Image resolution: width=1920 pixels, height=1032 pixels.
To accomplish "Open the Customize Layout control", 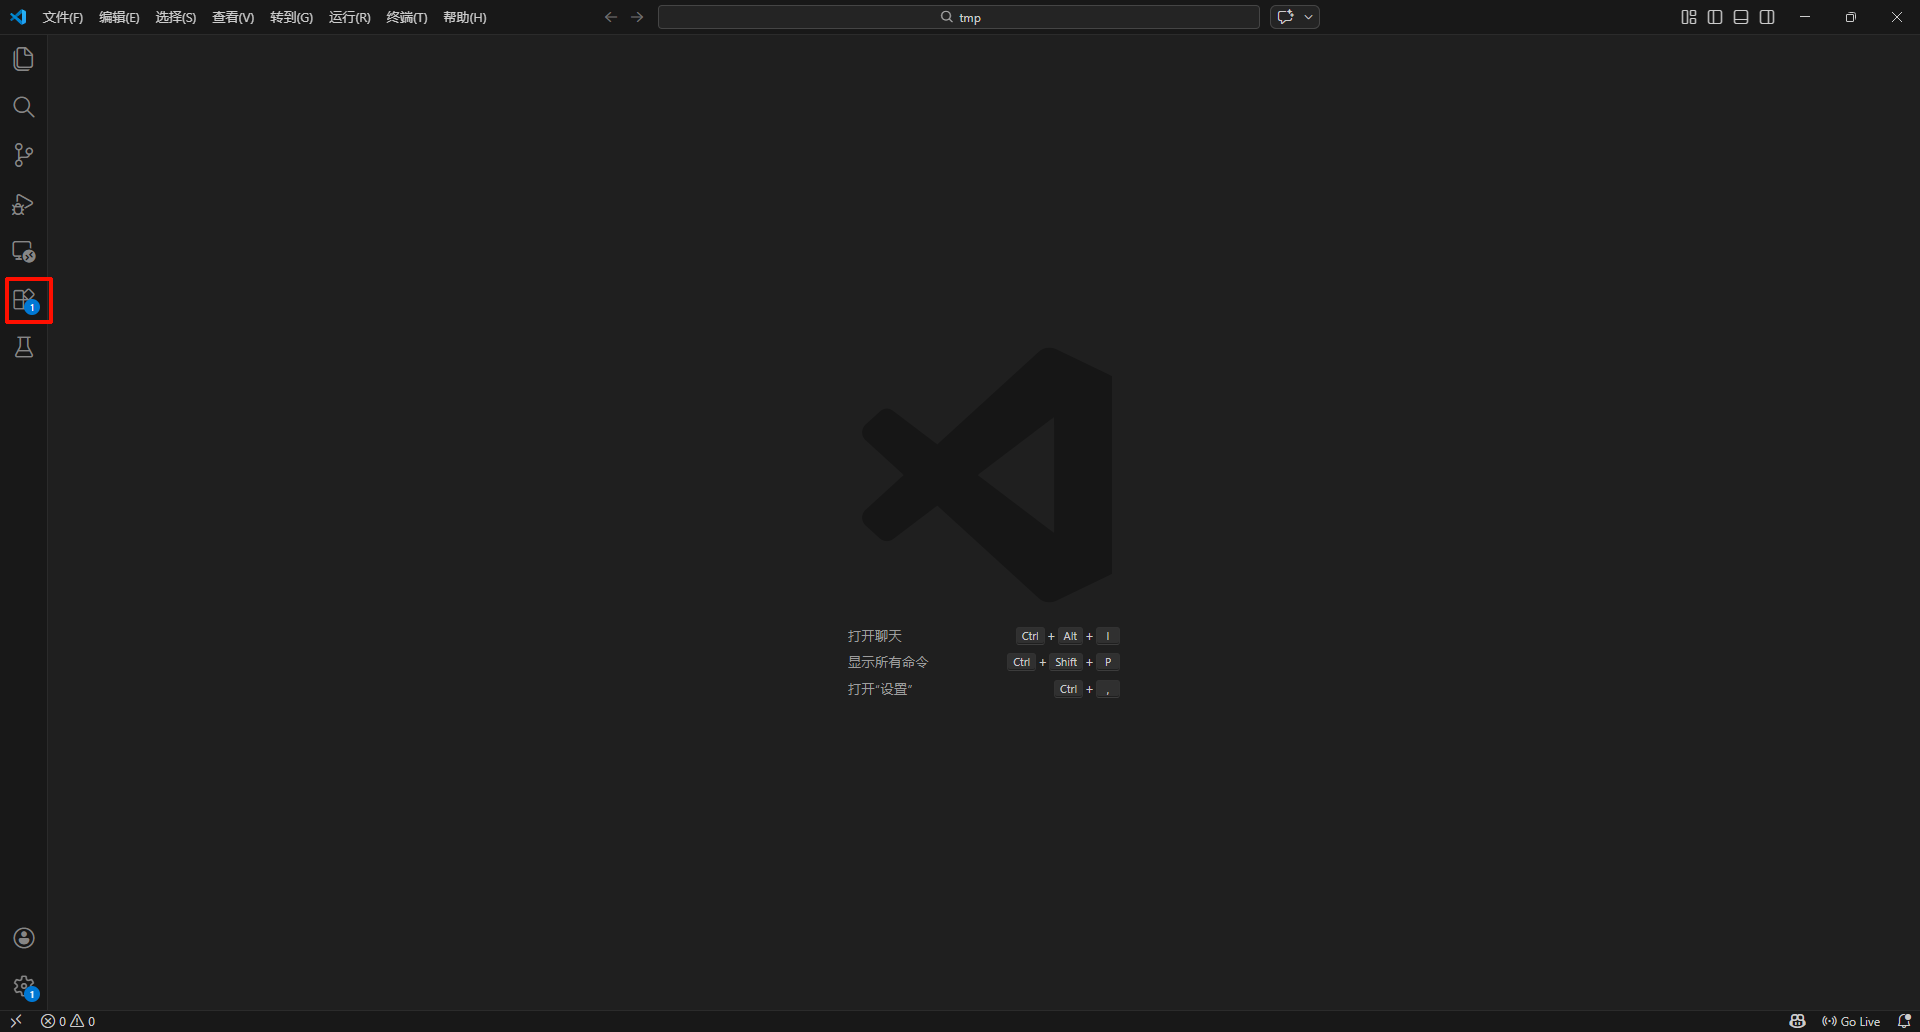I will pyautogui.click(x=1689, y=17).
